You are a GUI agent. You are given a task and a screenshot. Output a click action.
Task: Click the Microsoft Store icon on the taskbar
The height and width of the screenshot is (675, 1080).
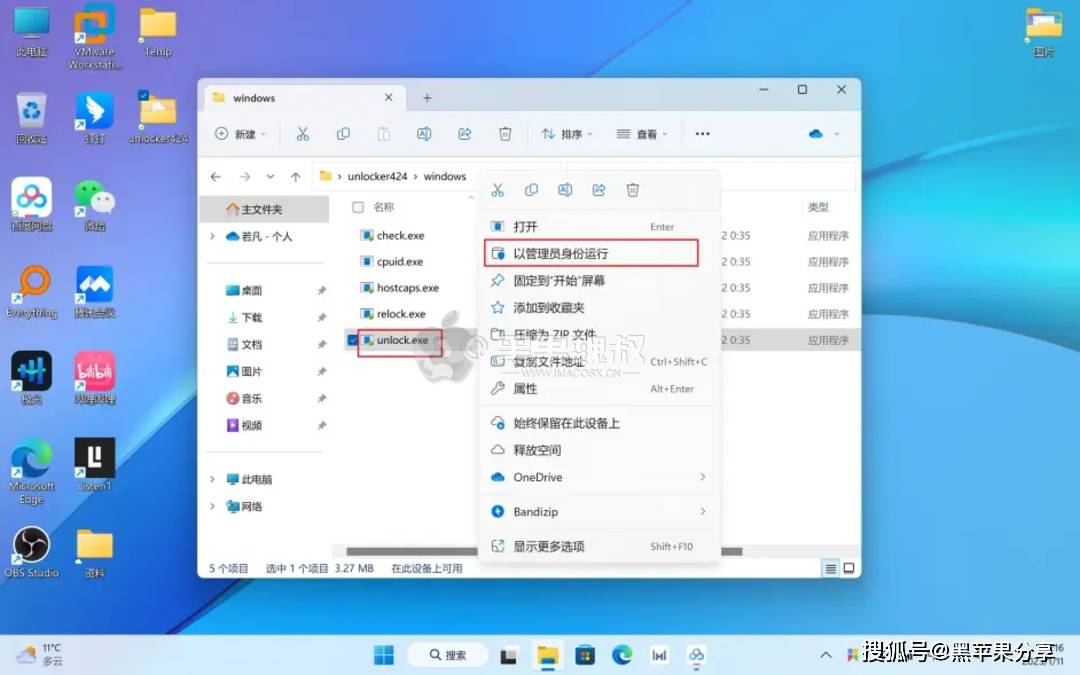585,655
